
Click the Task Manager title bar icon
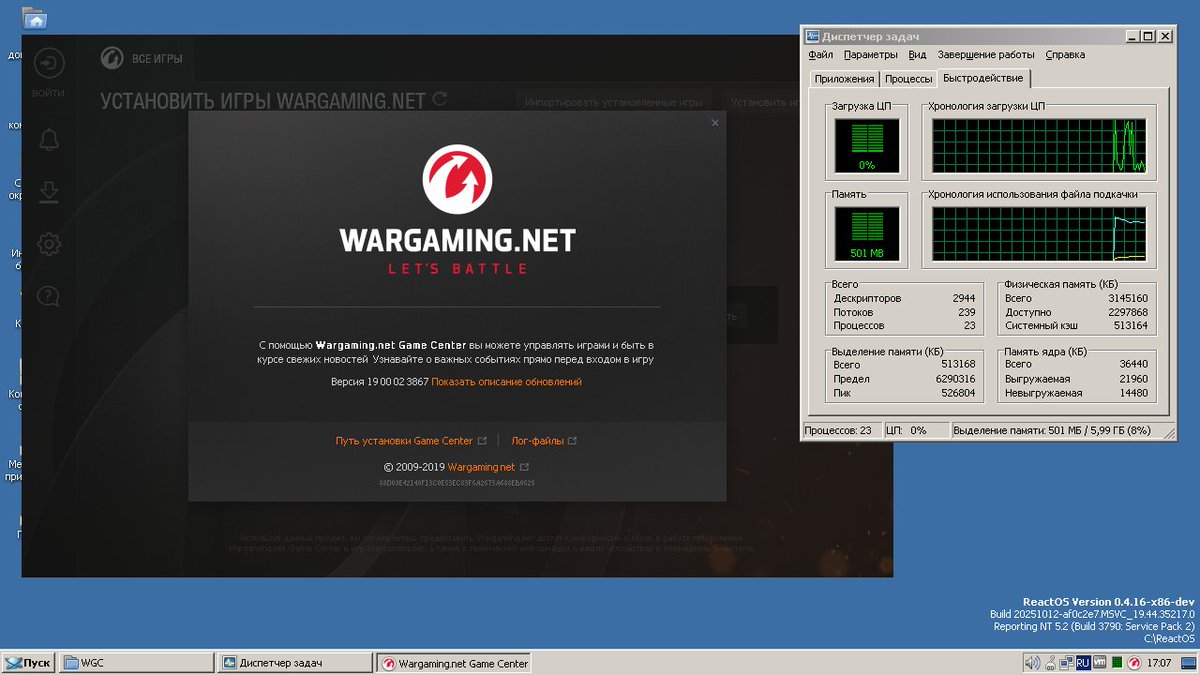tap(813, 35)
